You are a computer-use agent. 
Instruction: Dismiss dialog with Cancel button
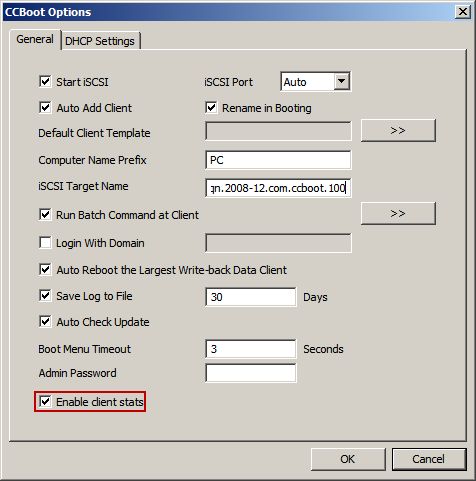[x=429, y=459]
